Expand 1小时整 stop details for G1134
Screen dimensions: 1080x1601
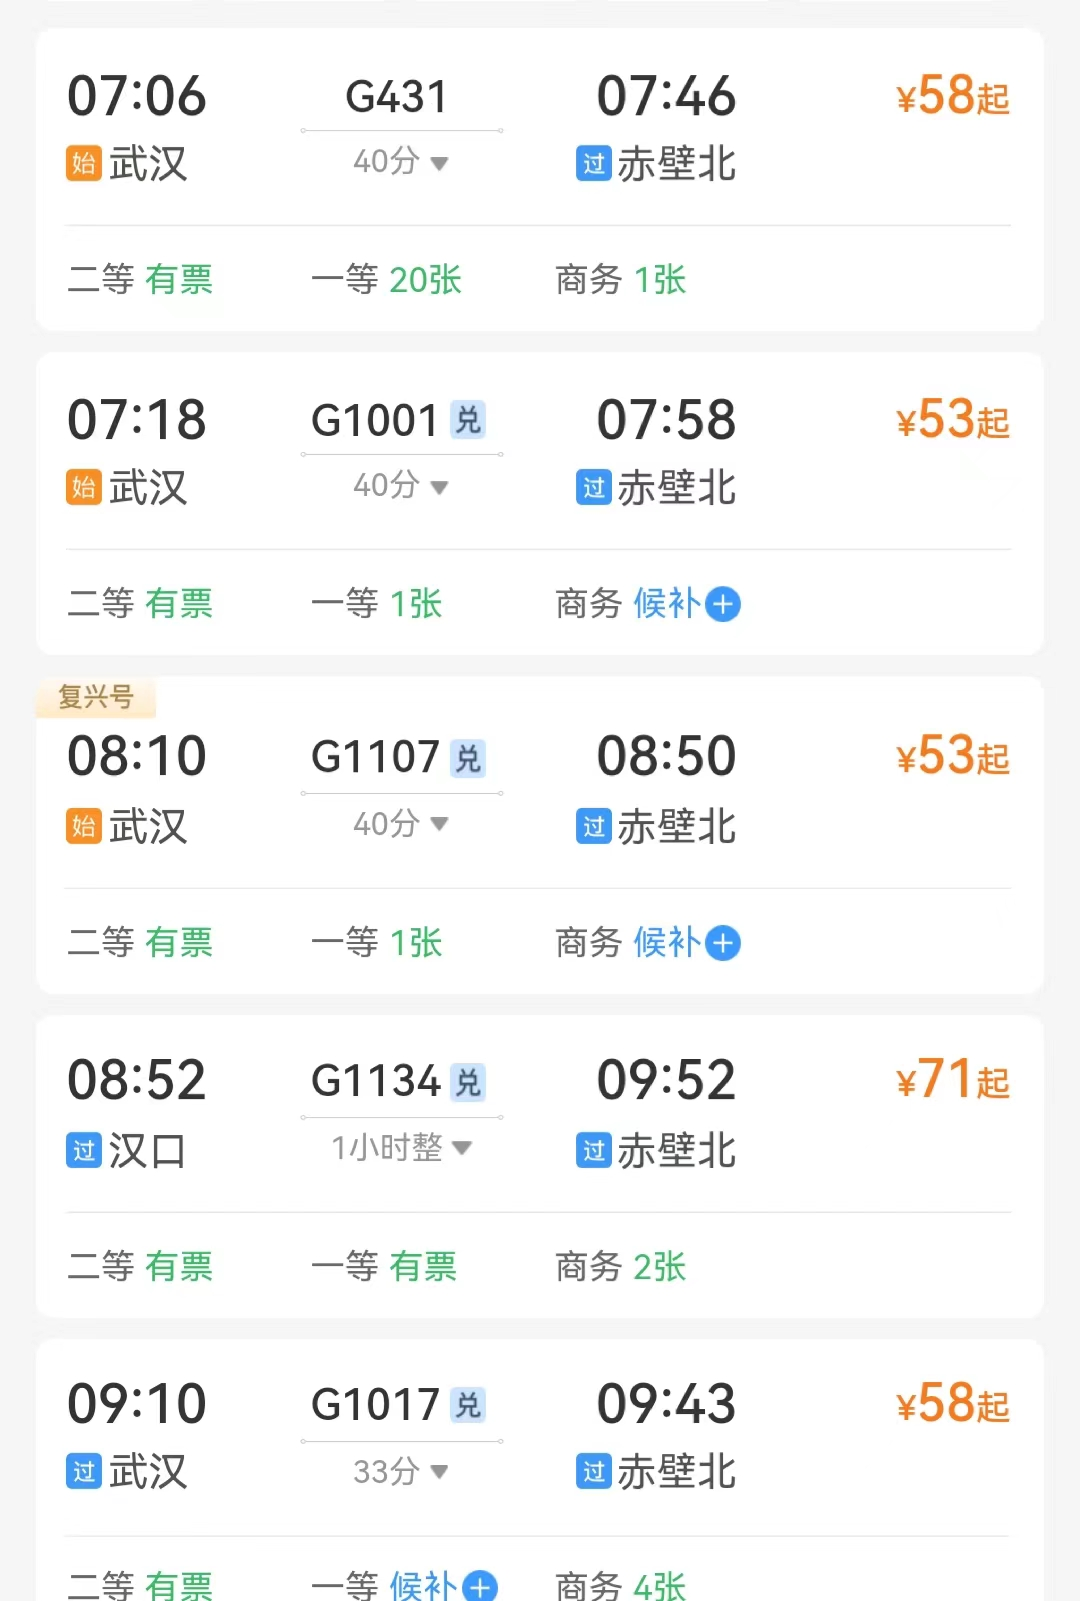point(401,1147)
